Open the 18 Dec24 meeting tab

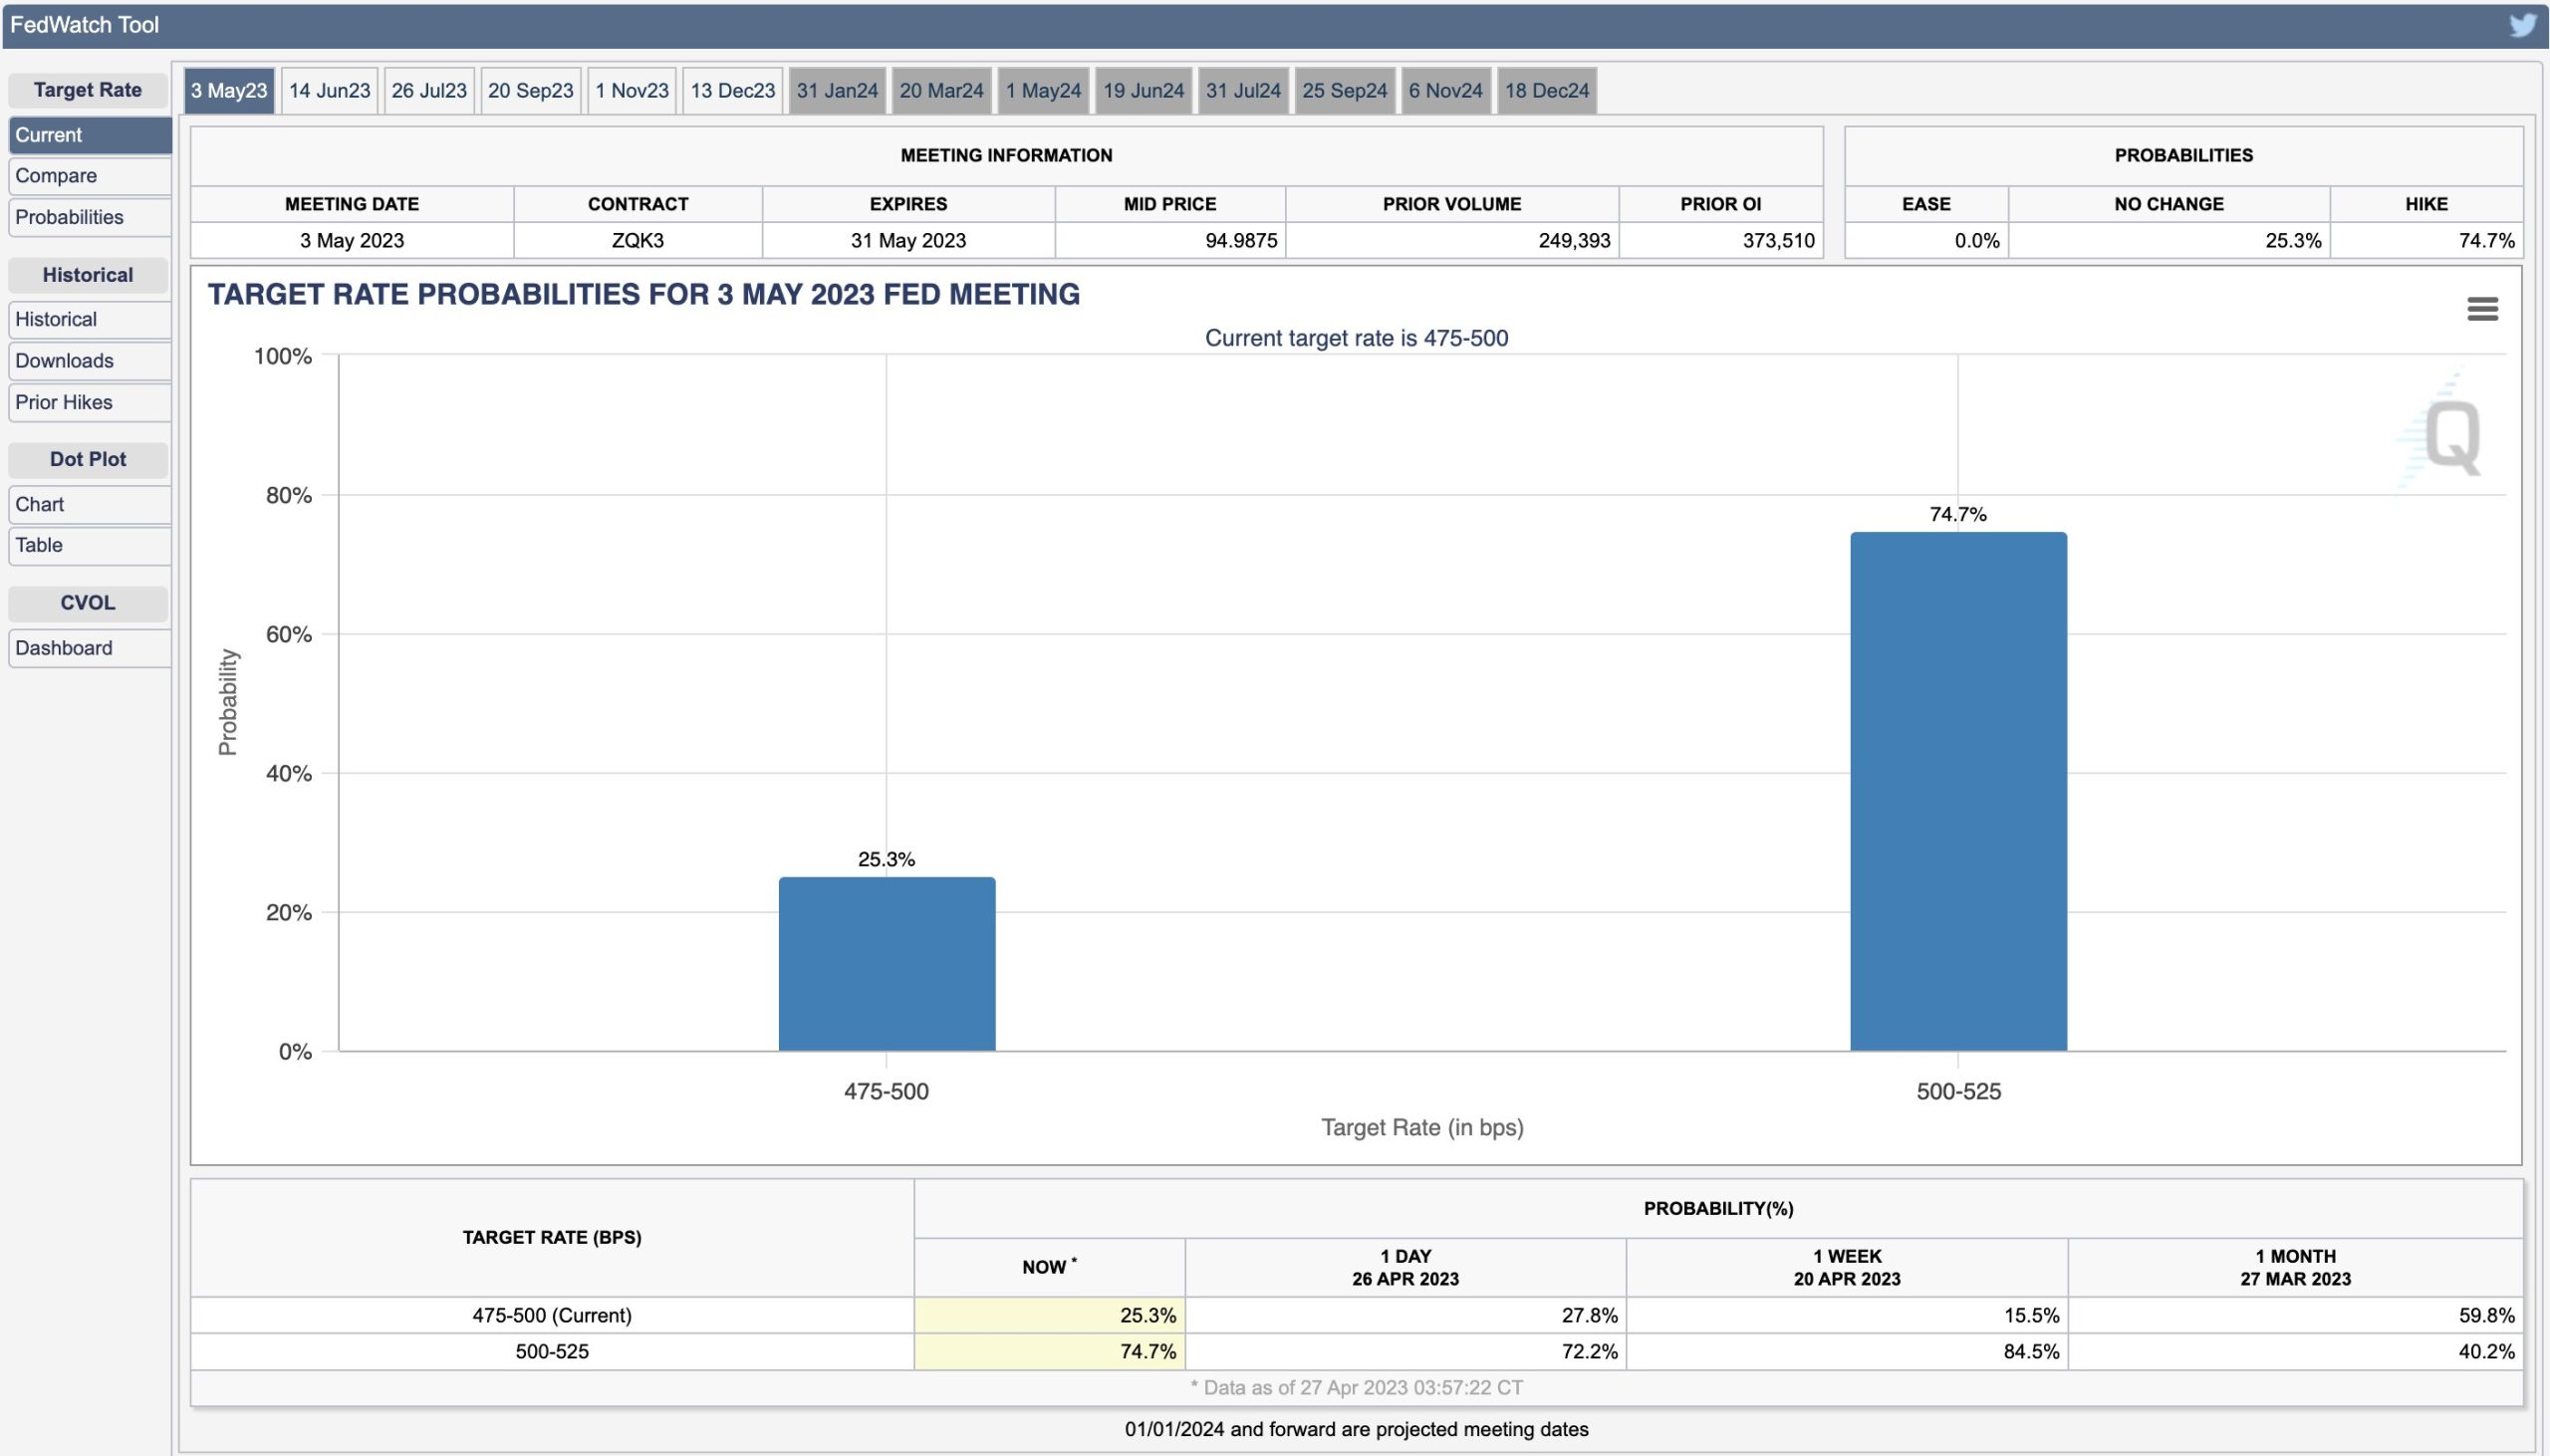[x=1546, y=91]
